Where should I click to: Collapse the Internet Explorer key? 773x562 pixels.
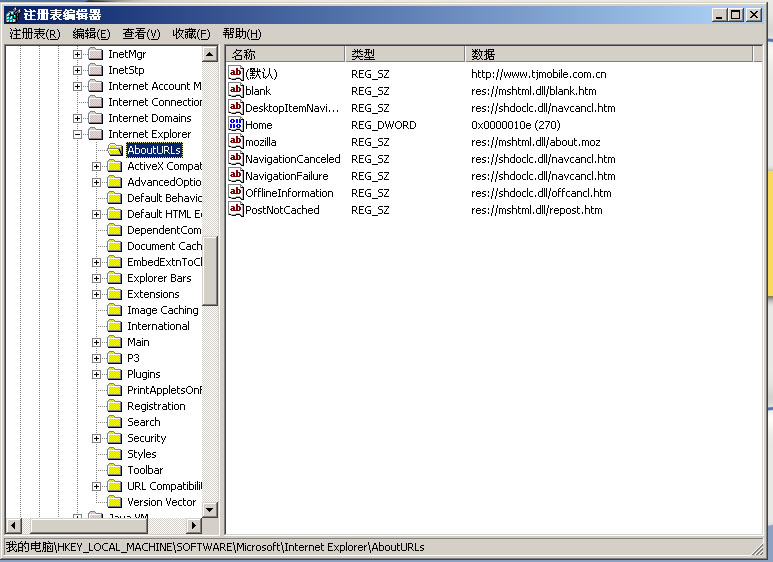[x=77, y=134]
